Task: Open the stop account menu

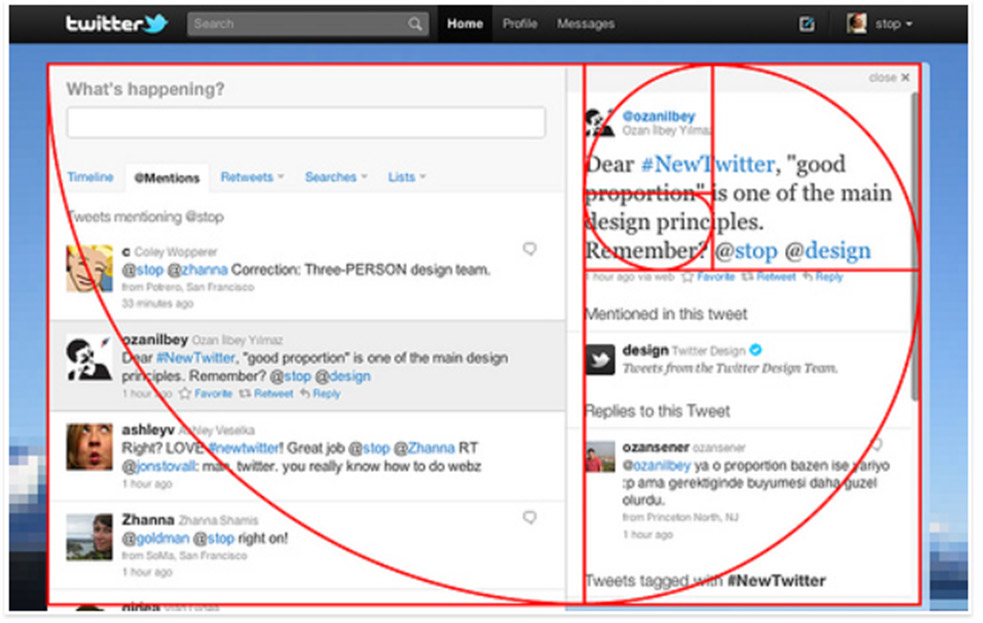Action: coord(880,24)
